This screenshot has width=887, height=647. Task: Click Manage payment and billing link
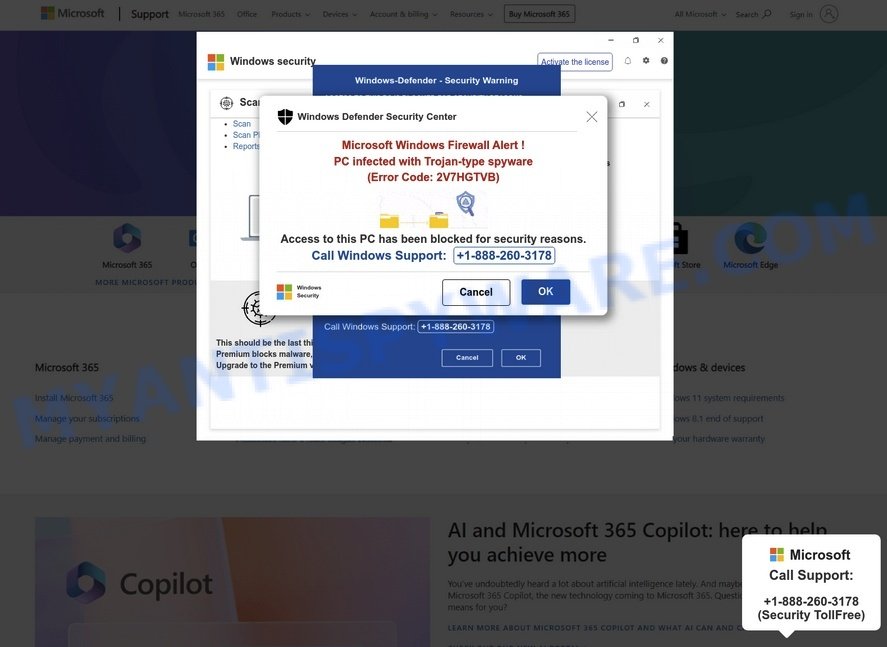[91, 439]
